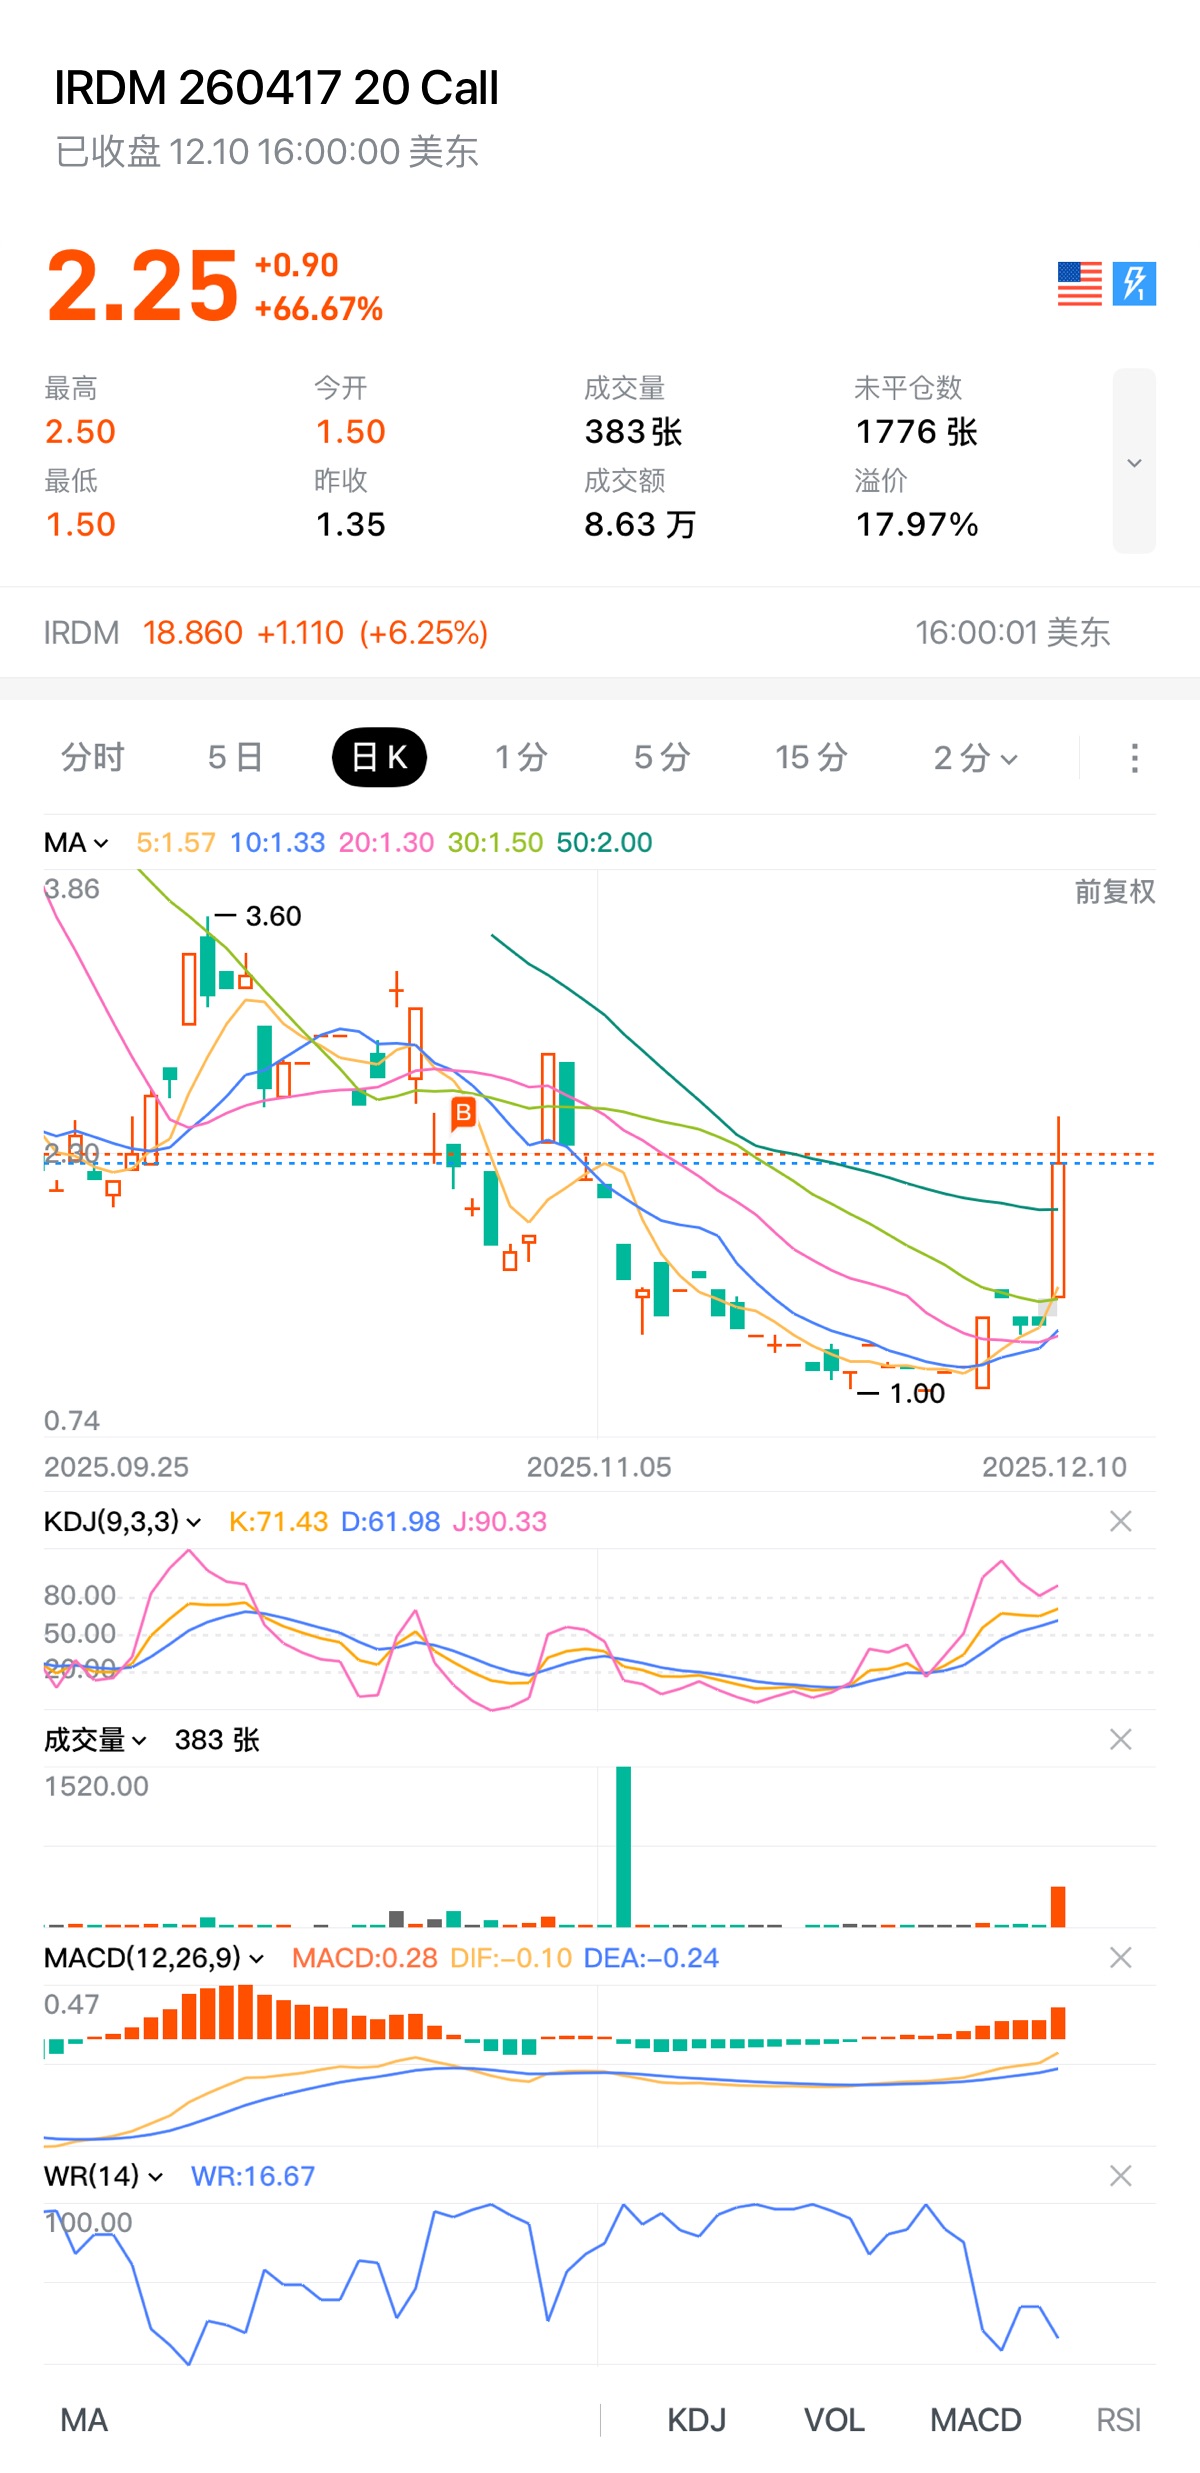Tap the blue lightning quote icon

[x=1134, y=284]
